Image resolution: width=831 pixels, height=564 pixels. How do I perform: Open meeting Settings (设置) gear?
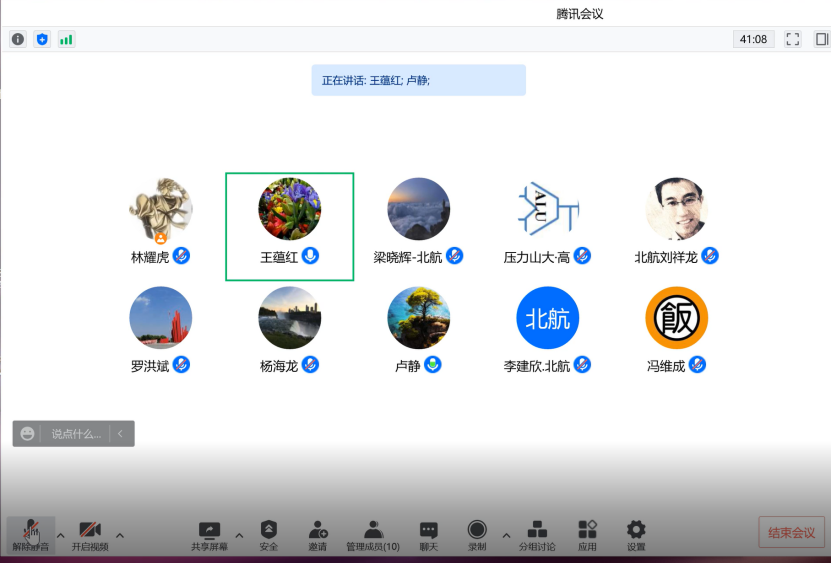point(636,533)
